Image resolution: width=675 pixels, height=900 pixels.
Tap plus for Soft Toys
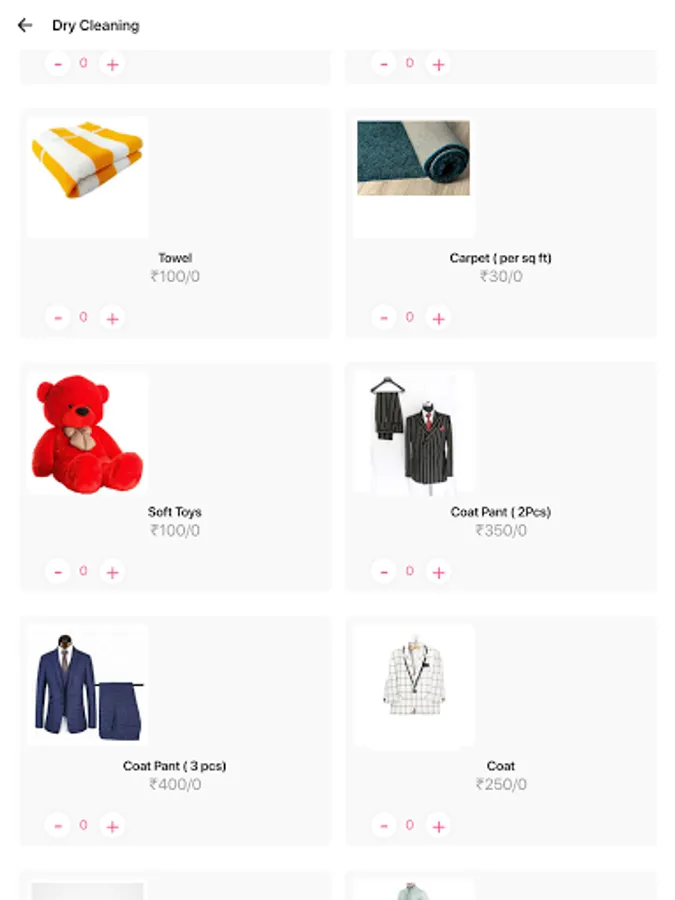[112, 572]
